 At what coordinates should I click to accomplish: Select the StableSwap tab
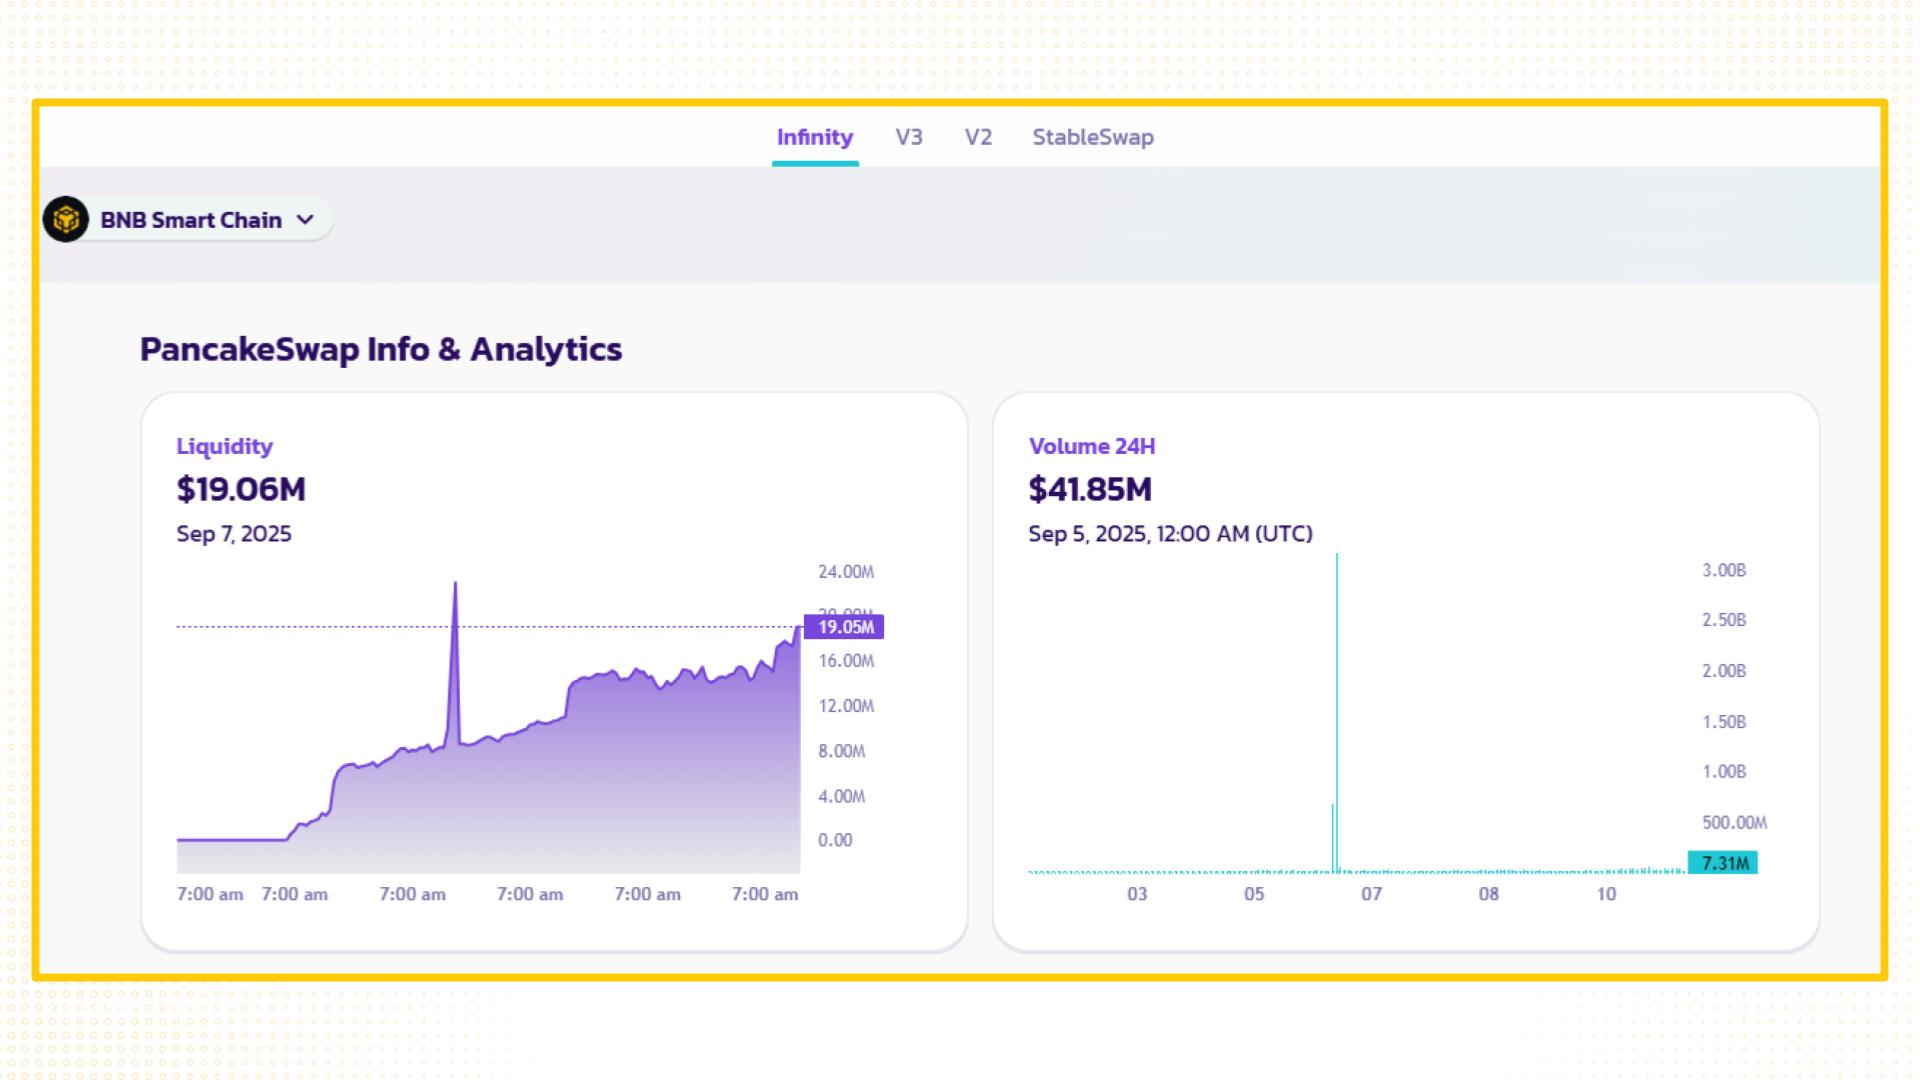1092,137
